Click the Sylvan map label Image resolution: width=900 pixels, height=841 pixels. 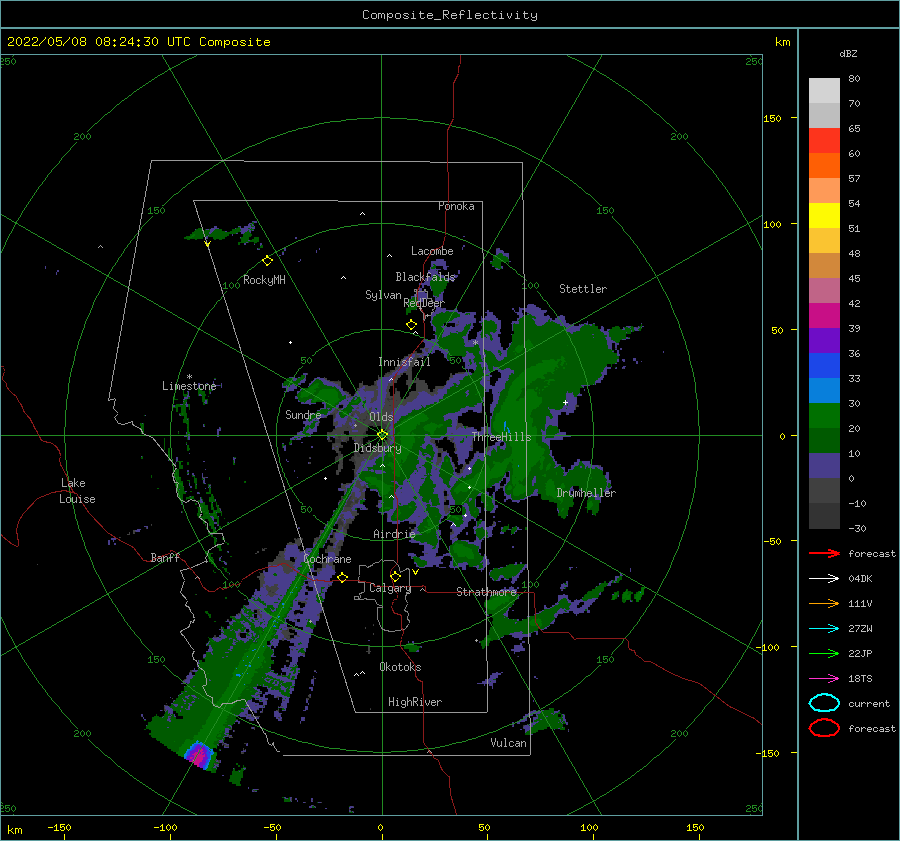(383, 295)
